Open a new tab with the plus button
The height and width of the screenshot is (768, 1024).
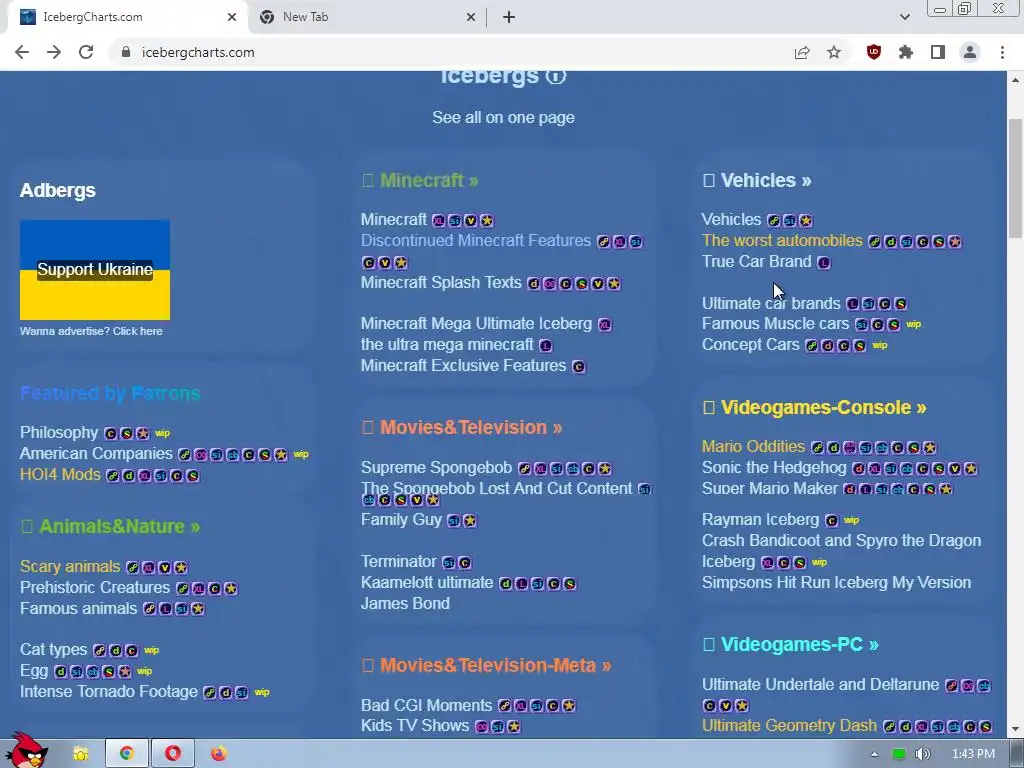click(509, 17)
